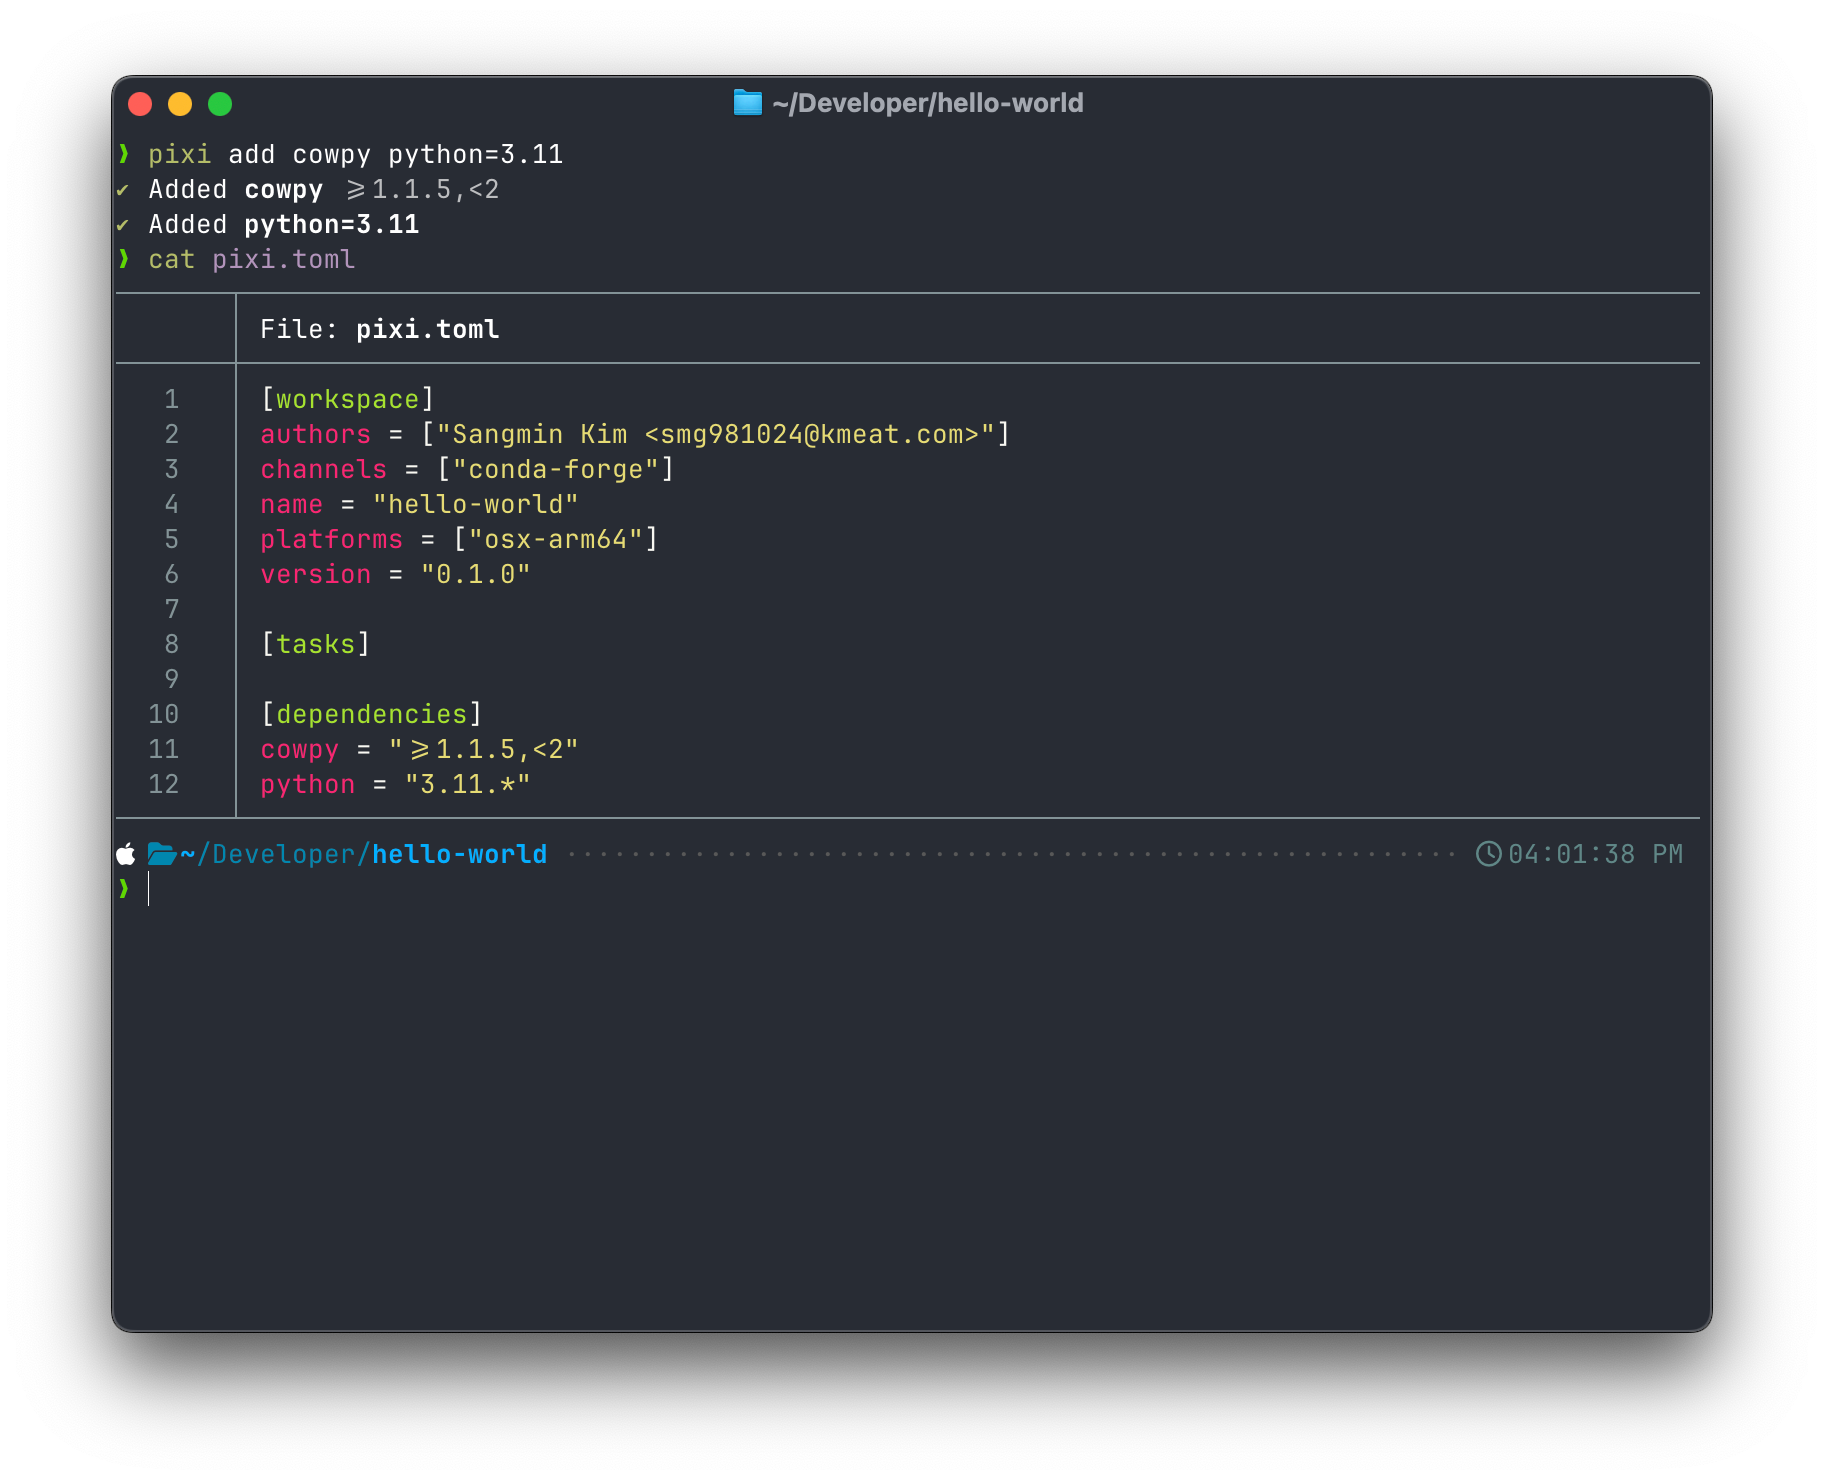Viewport: 1824px width, 1480px height.
Task: Click the [workspace] section header
Action: click(x=348, y=400)
